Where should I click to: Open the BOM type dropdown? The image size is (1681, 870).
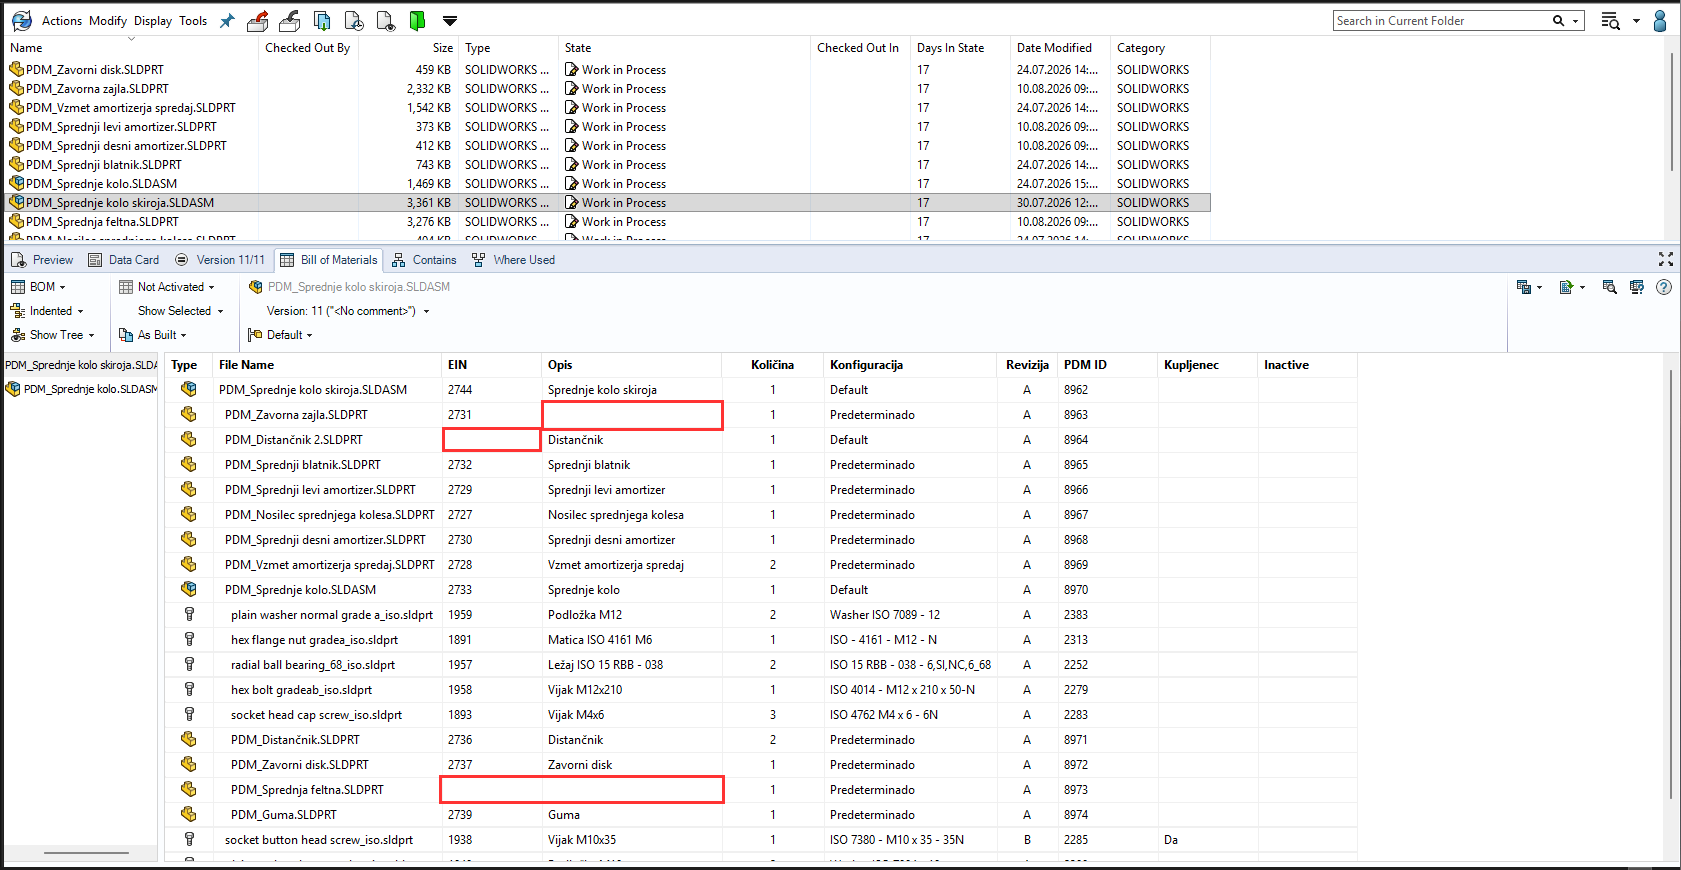38,287
